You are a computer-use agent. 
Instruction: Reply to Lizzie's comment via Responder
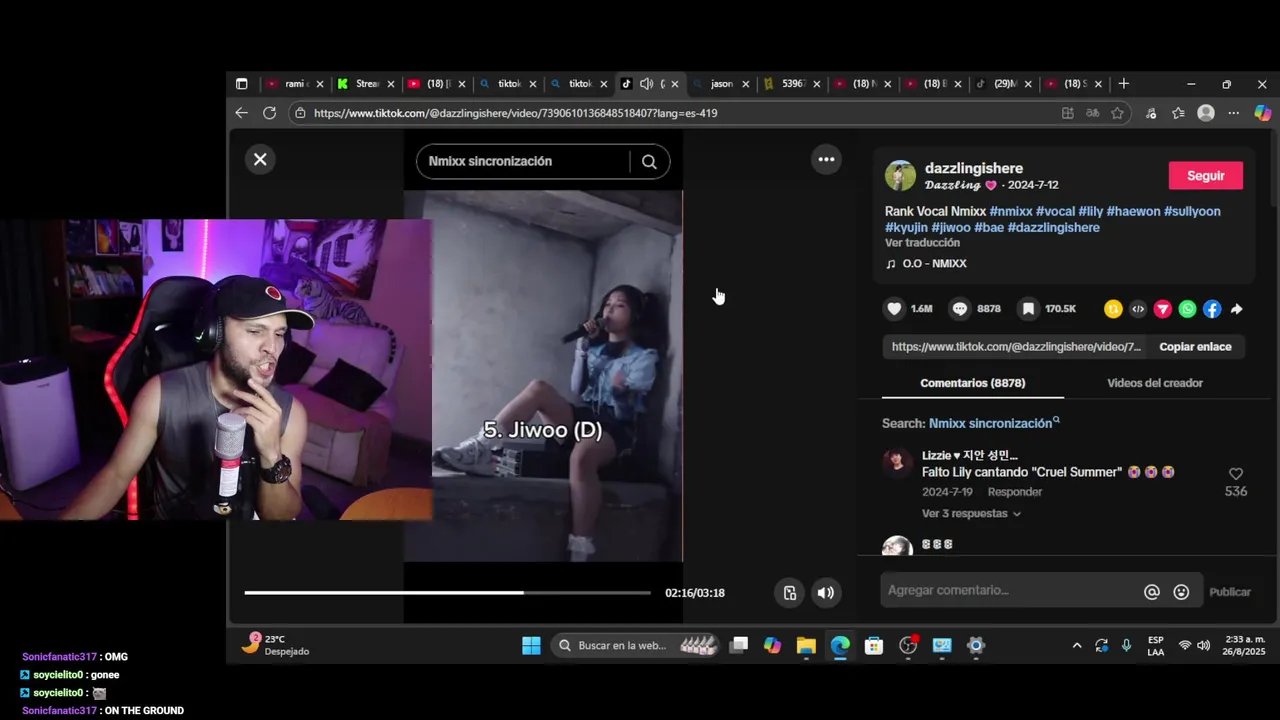(1015, 492)
